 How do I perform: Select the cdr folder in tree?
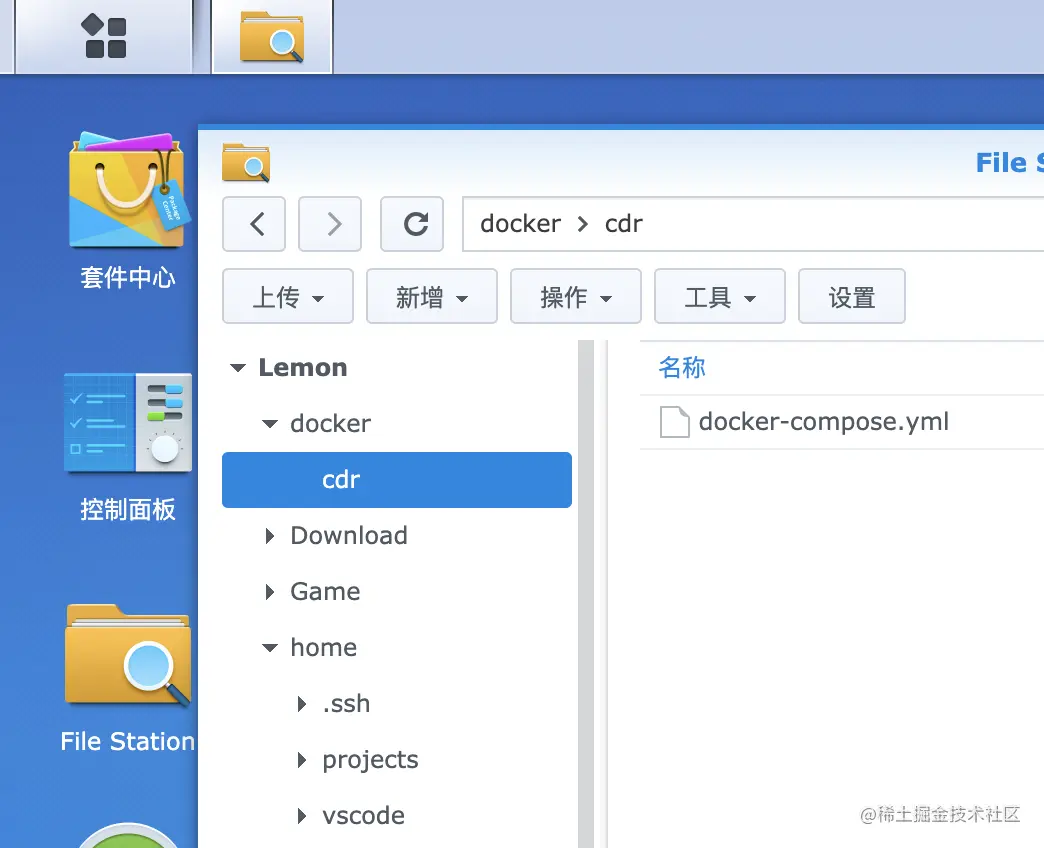point(397,480)
